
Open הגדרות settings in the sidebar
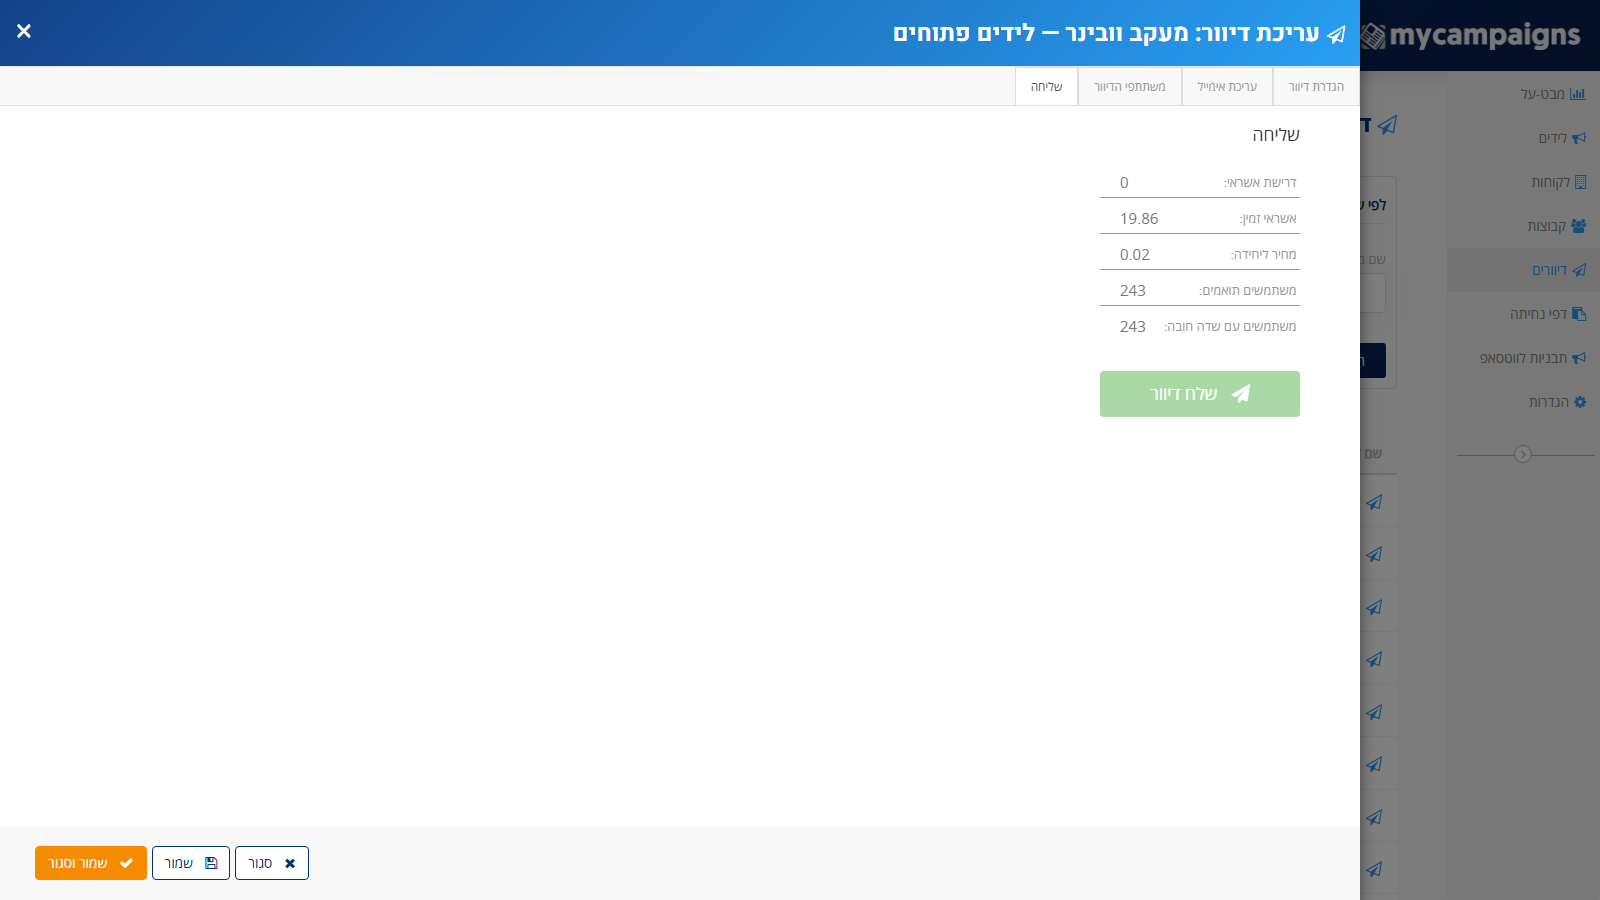pyautogui.click(x=1523, y=402)
